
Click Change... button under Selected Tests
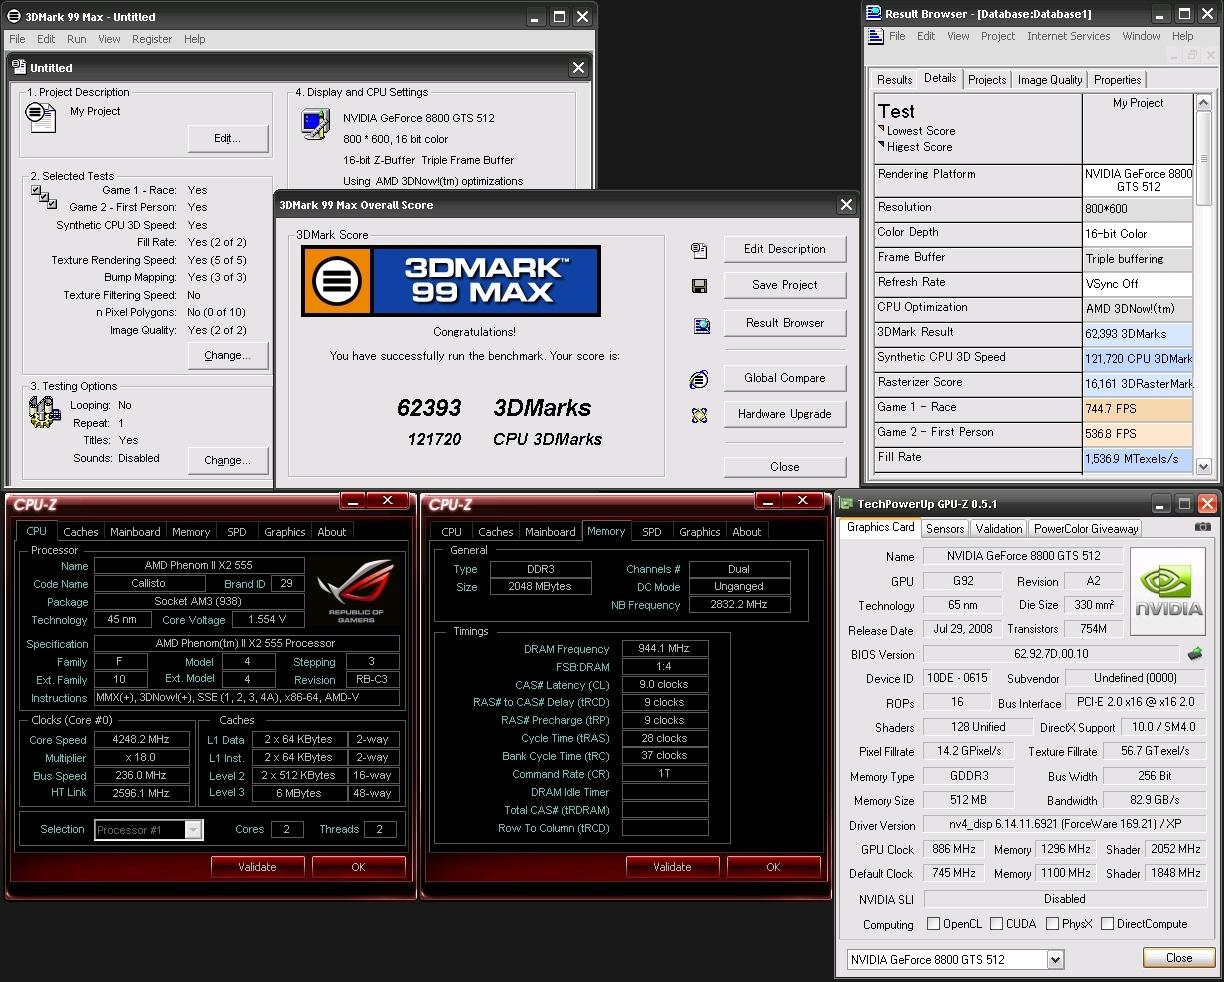pyautogui.click(x=228, y=355)
